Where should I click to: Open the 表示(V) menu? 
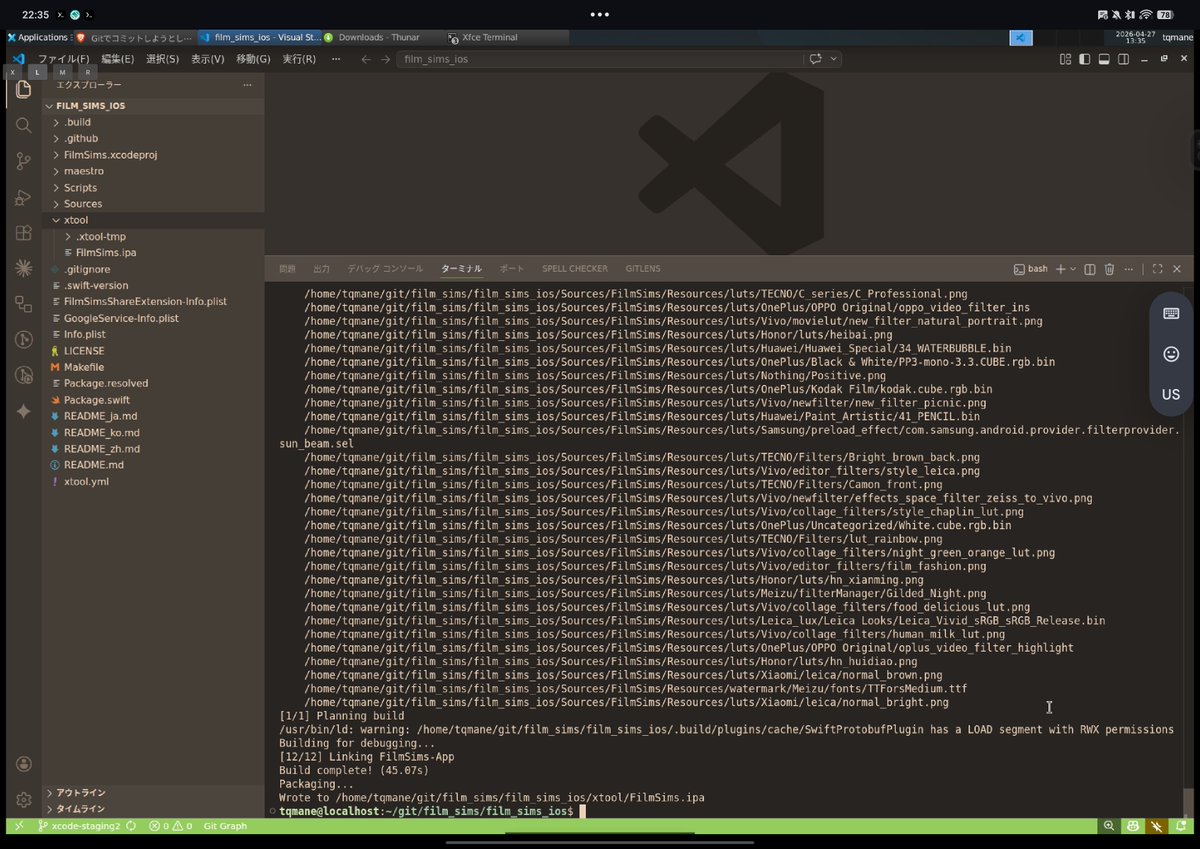pos(208,59)
